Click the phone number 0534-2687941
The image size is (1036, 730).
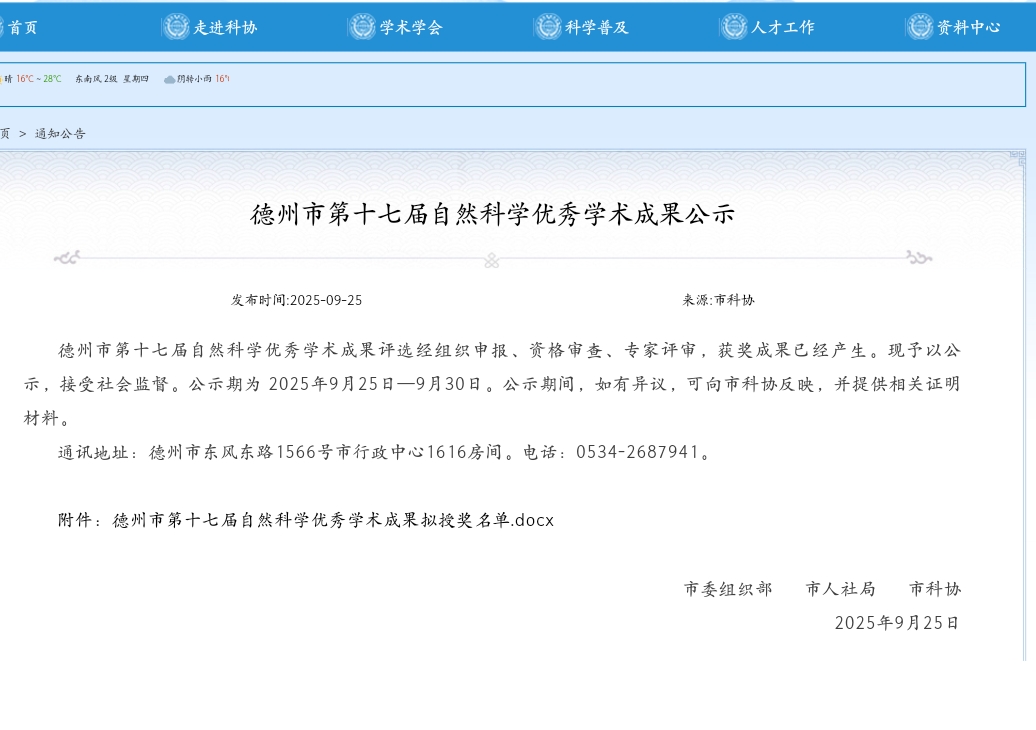pos(636,452)
